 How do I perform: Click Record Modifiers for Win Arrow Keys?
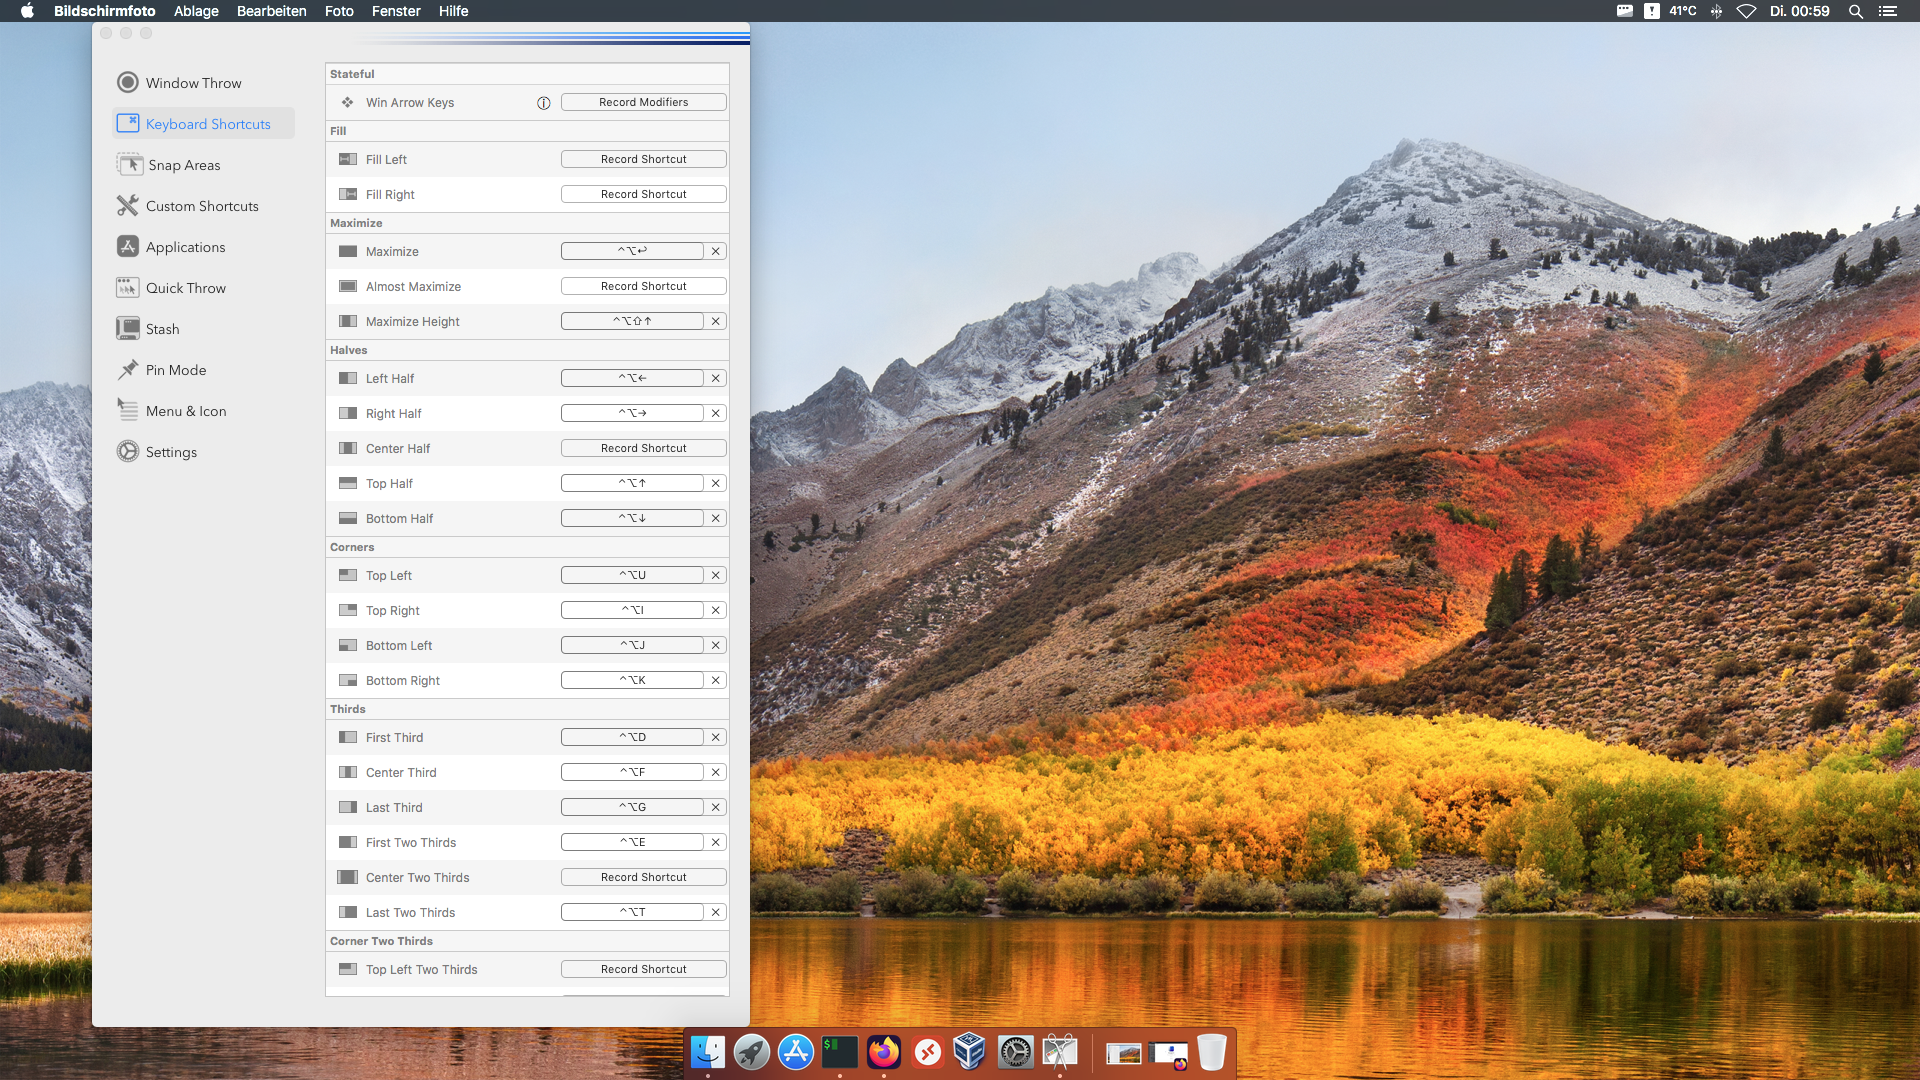click(x=643, y=102)
